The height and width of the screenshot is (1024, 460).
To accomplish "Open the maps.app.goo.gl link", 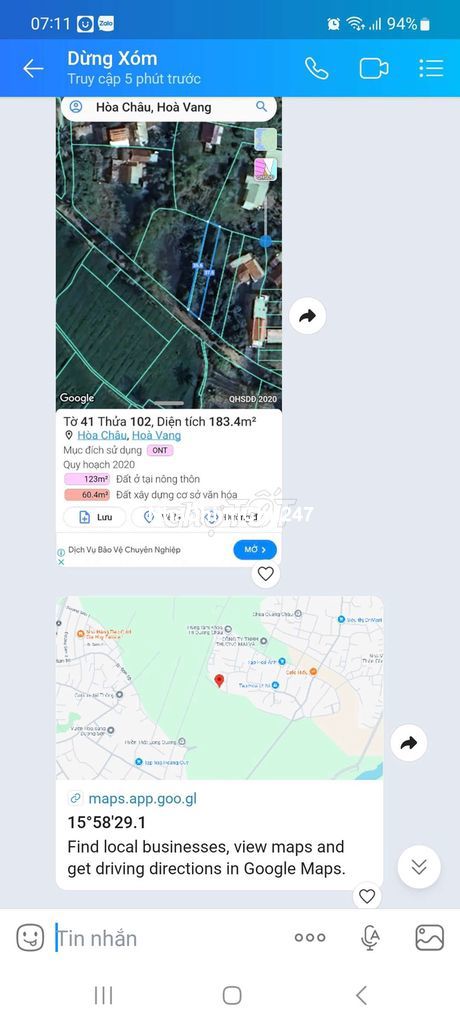I will (x=142, y=798).
